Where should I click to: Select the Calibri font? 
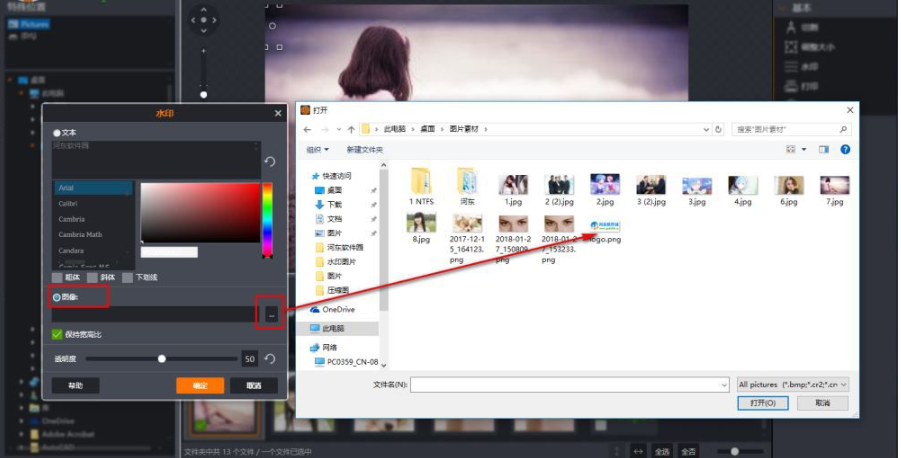tap(67, 203)
